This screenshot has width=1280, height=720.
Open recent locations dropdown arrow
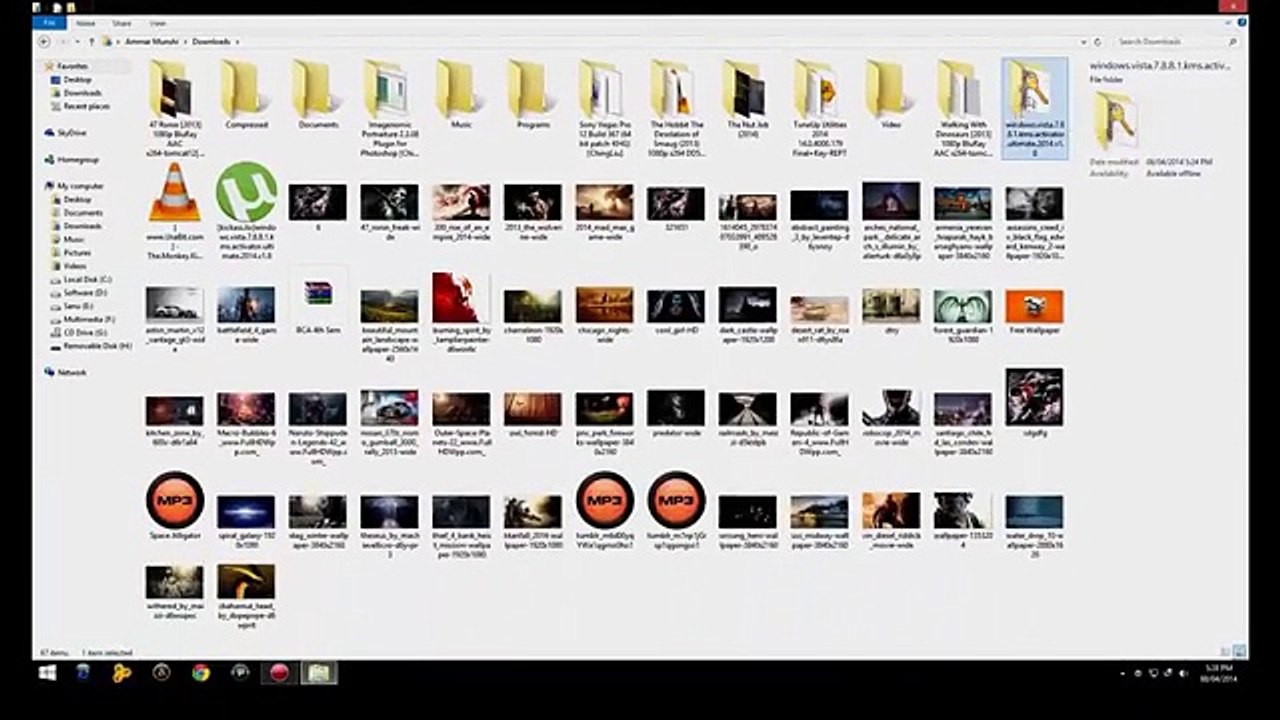coord(77,42)
